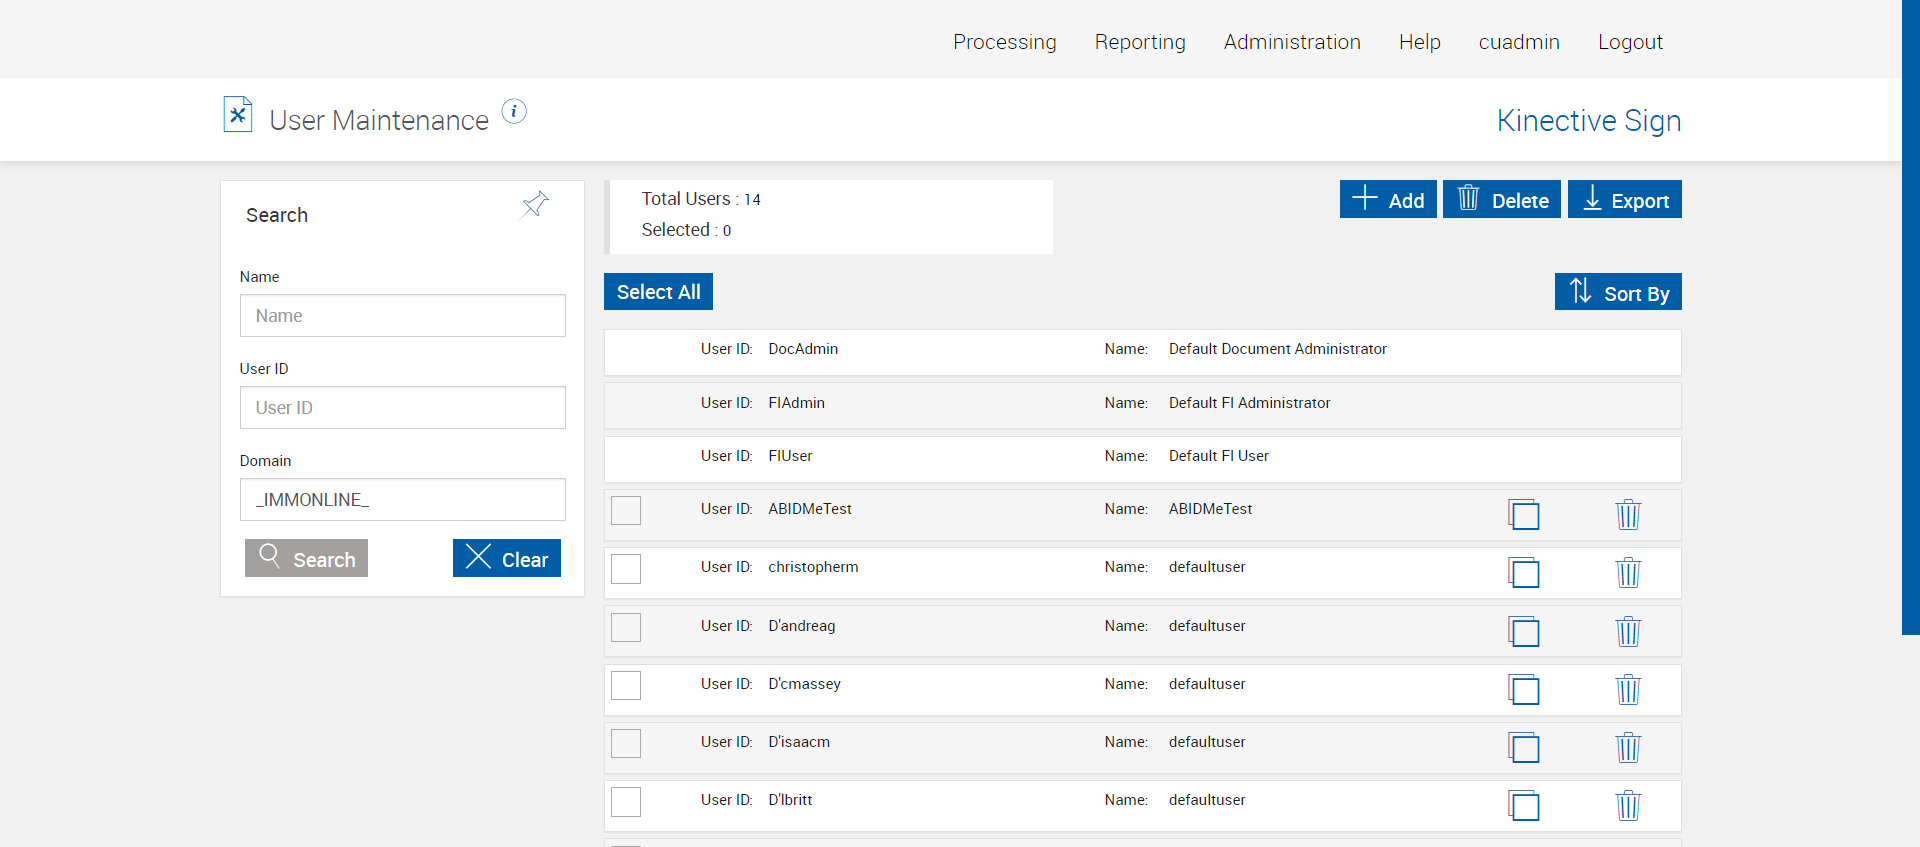The height and width of the screenshot is (847, 1920).
Task: Click the info icon beside User Maintenance
Action: 514,111
